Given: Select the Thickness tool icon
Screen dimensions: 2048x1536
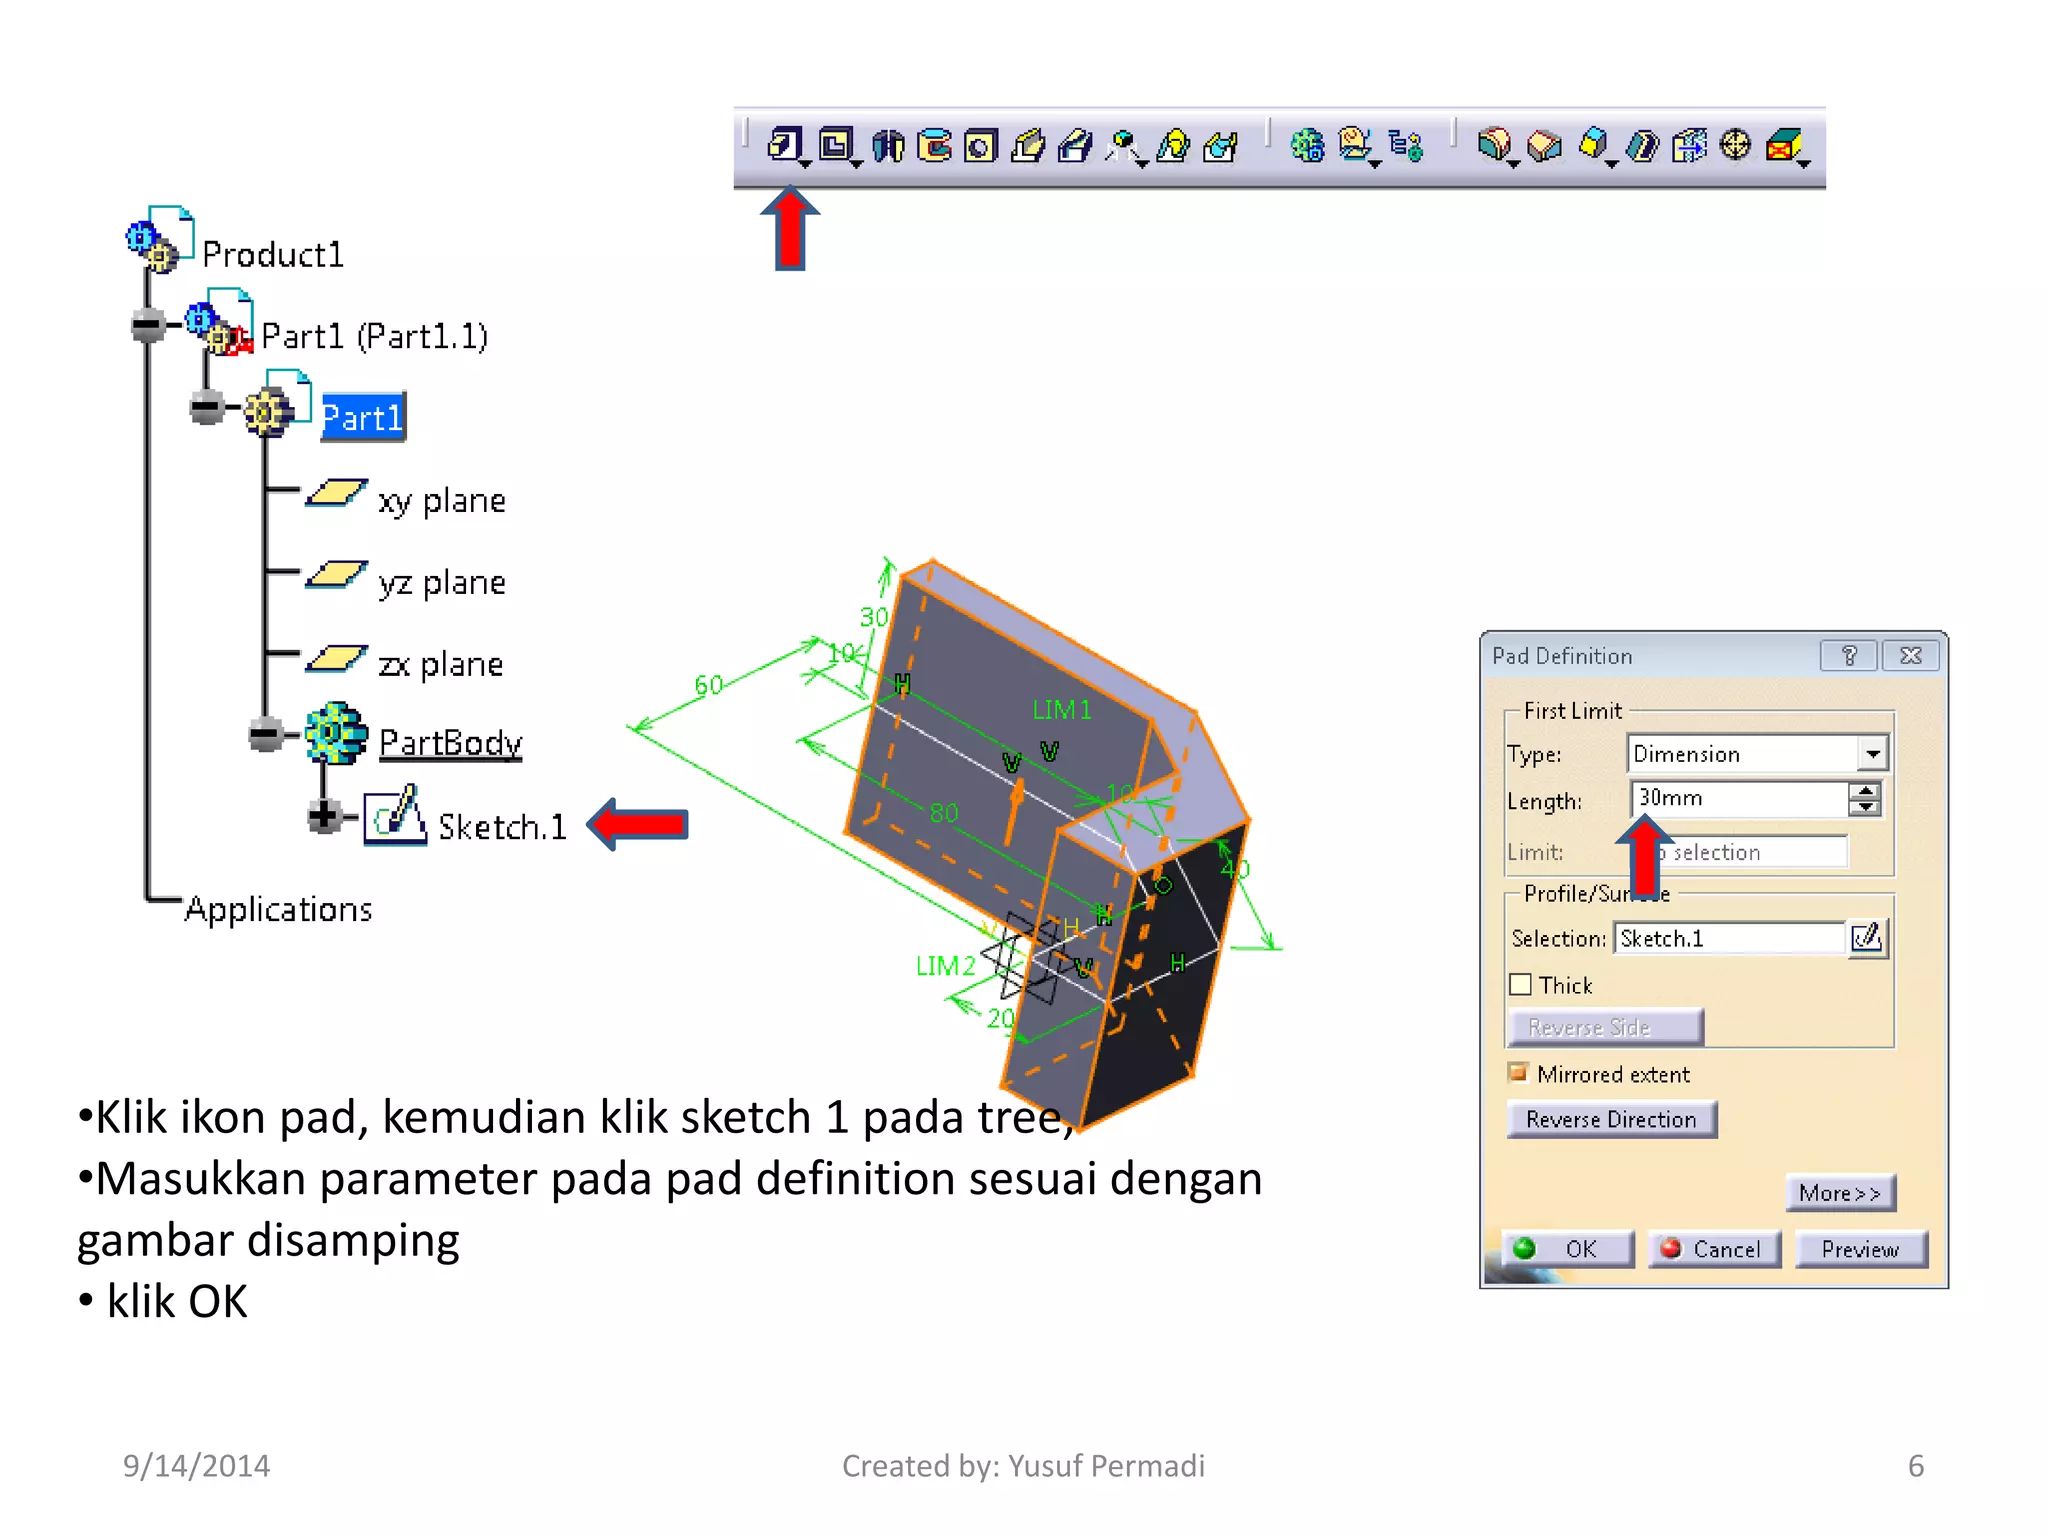Looking at the screenshot, I should pos(1690,146).
